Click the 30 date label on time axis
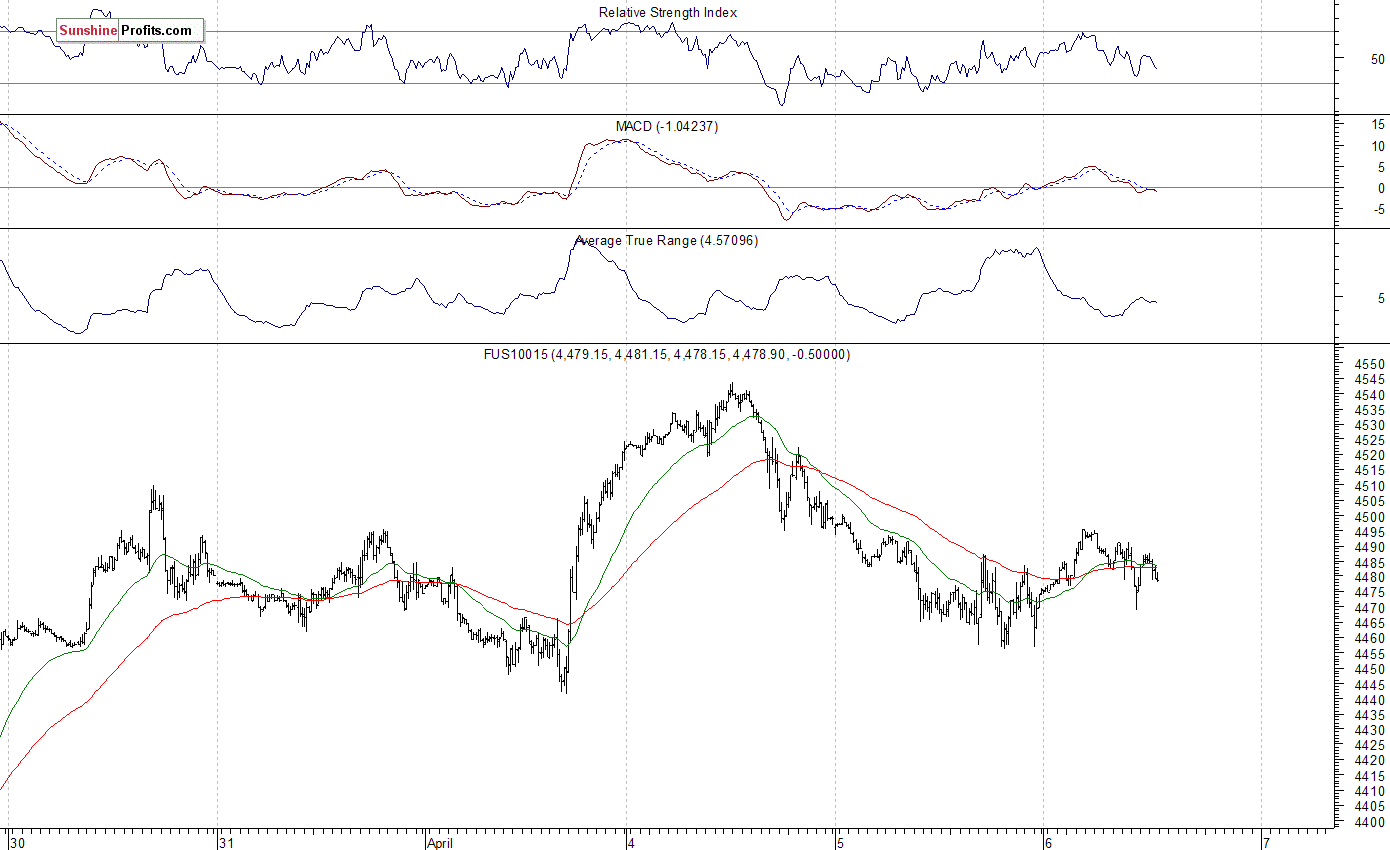 coord(17,842)
